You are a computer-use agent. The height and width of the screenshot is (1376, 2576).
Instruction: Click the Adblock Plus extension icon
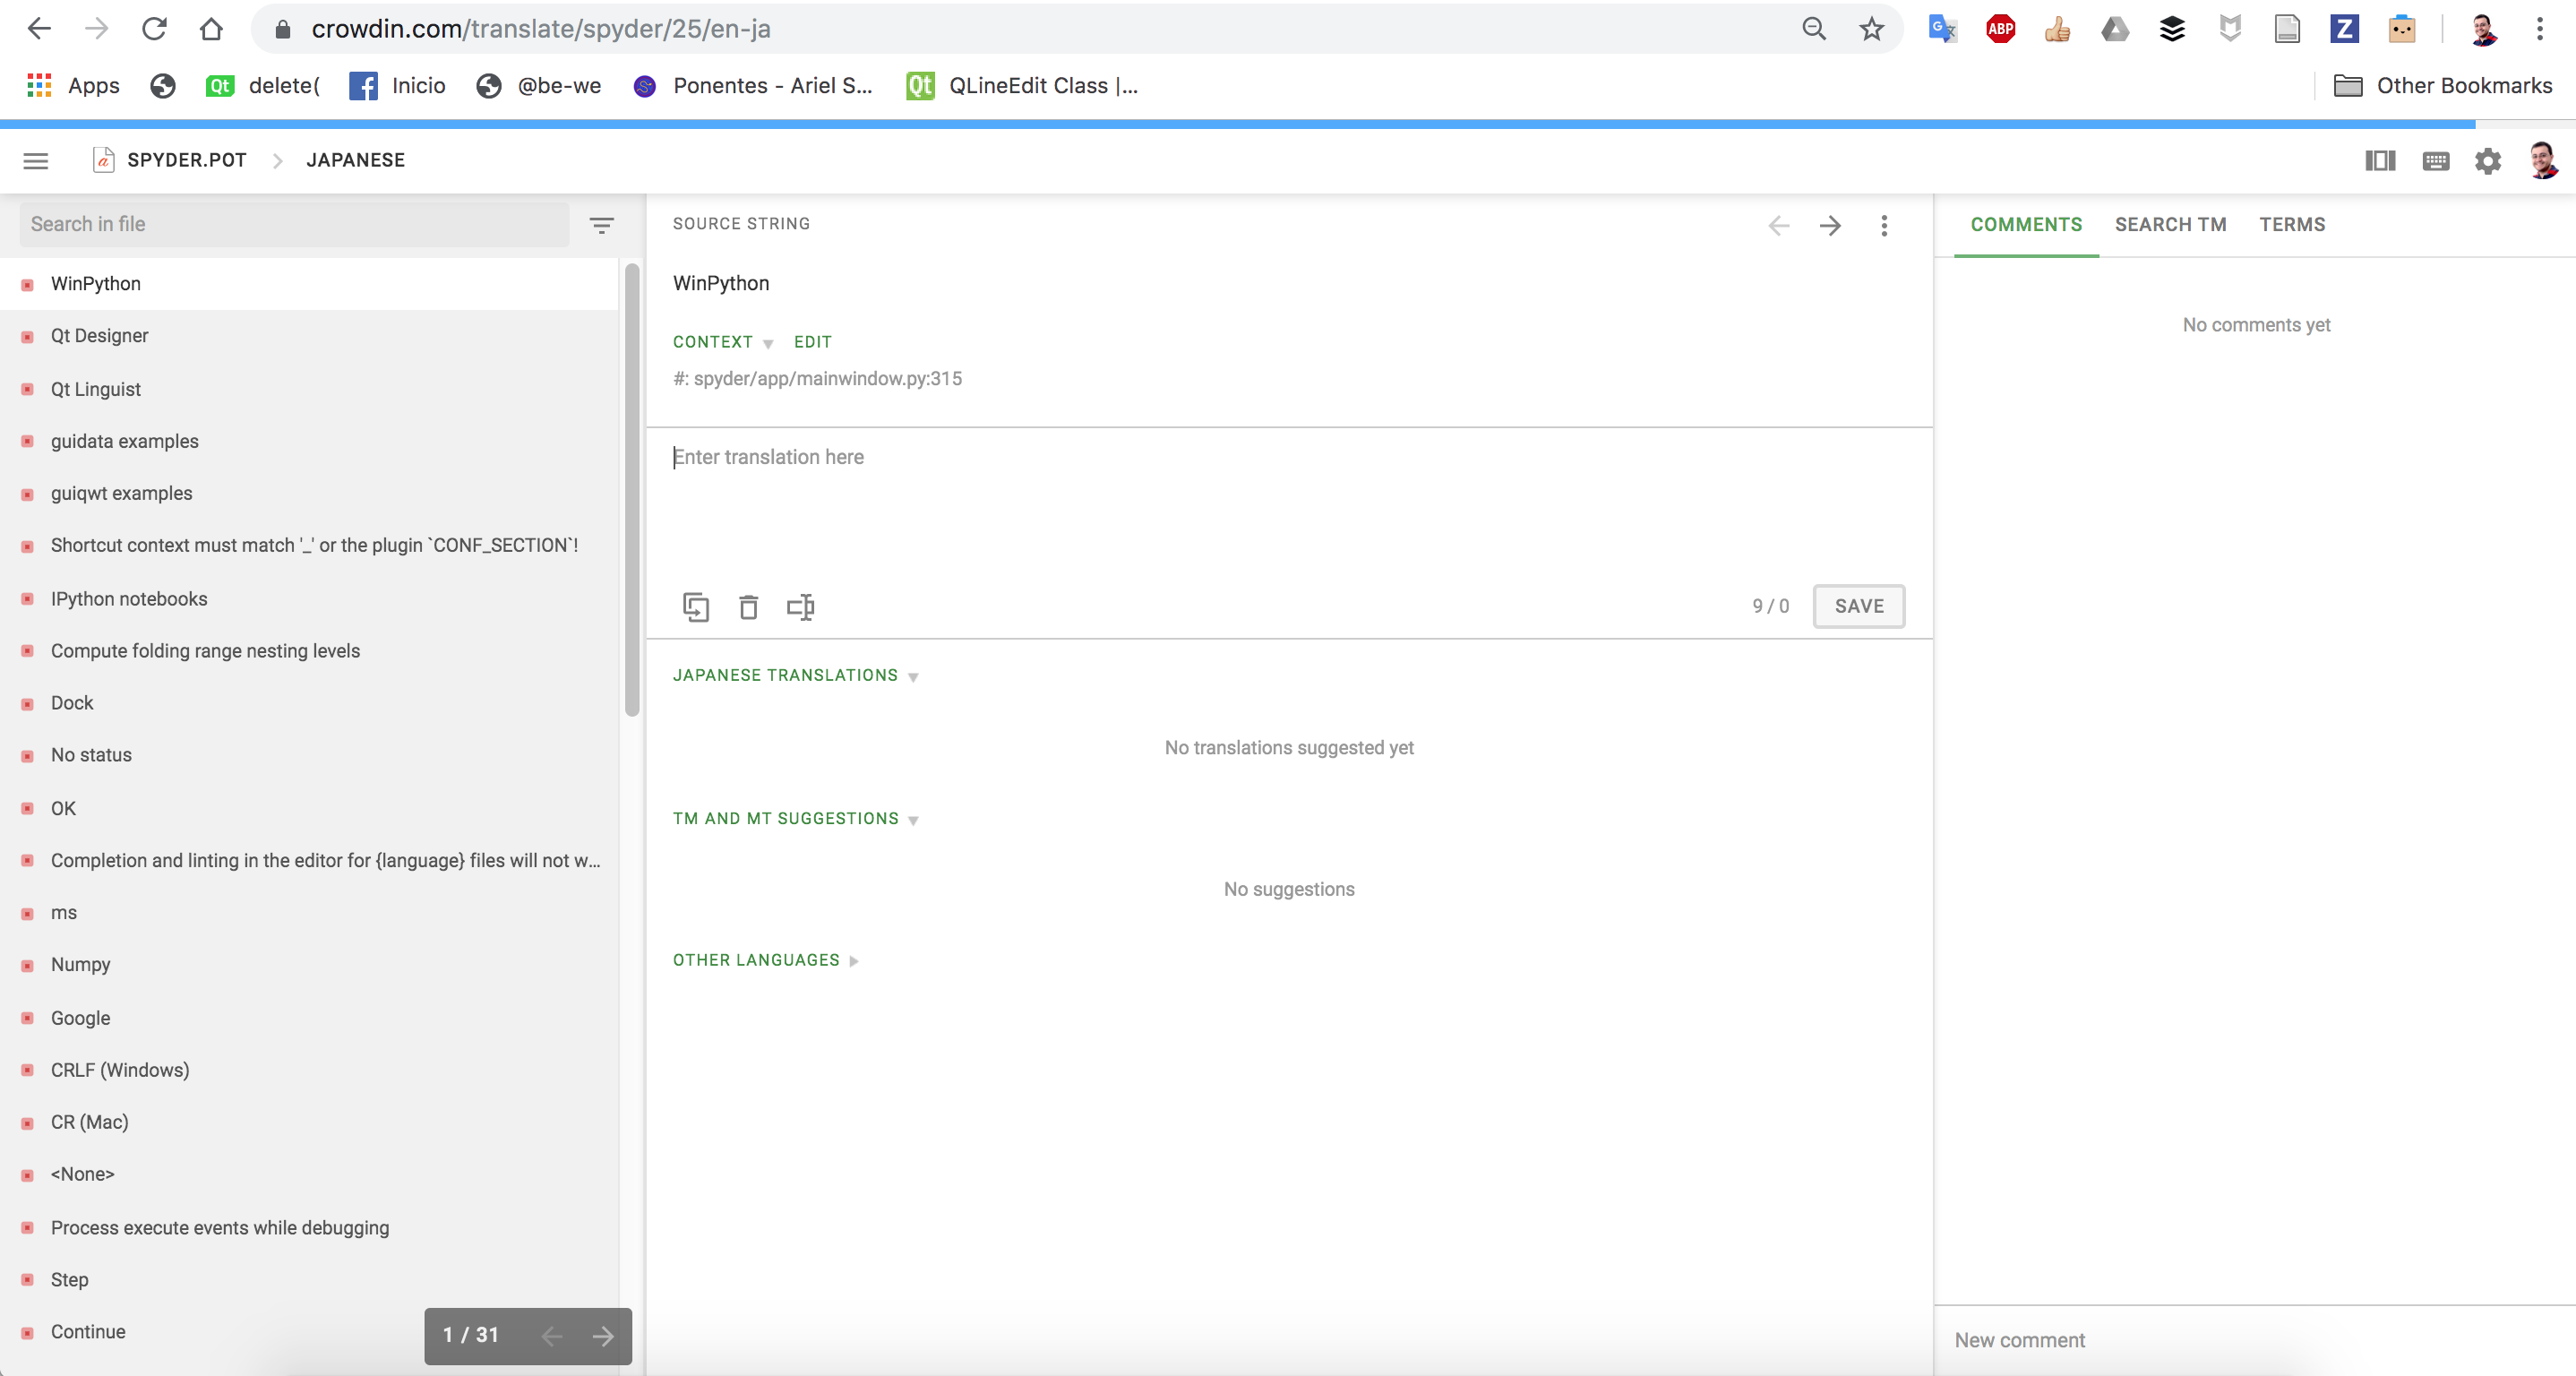pyautogui.click(x=2000, y=29)
